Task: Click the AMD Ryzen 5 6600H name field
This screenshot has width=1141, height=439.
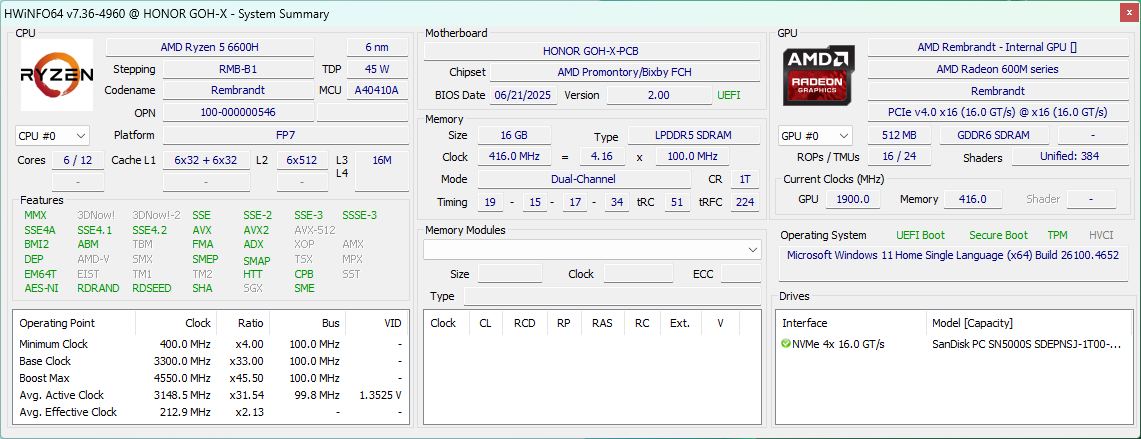Action: [210, 47]
